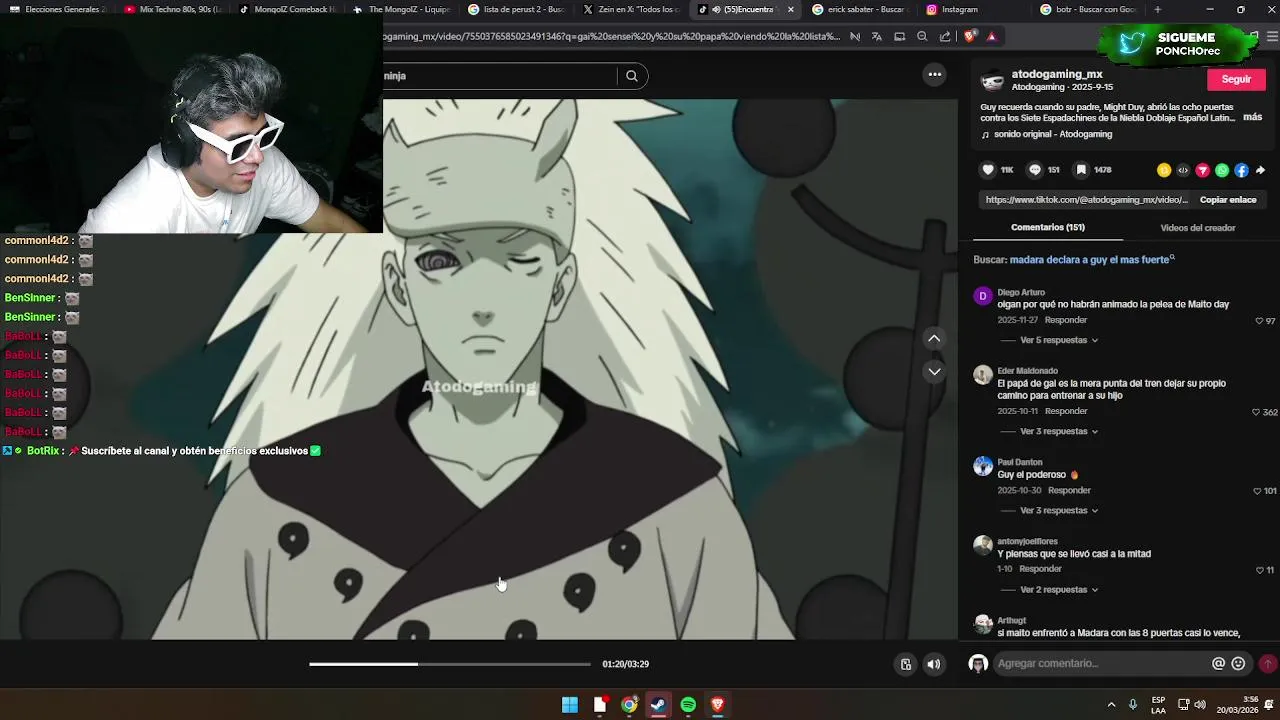This screenshot has width=1280, height=720.
Task: Reply to Paul Danton's comment
Action: pyautogui.click(x=1069, y=490)
